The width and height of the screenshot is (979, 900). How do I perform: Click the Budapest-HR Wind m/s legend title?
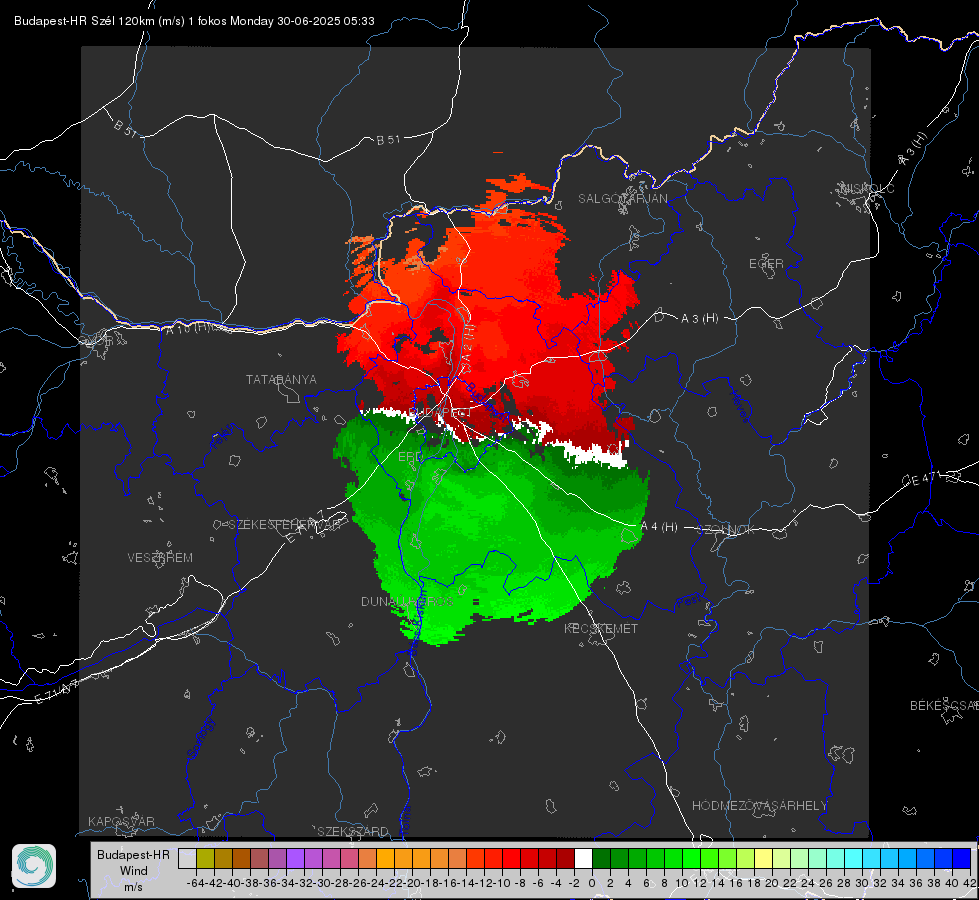coord(133,871)
